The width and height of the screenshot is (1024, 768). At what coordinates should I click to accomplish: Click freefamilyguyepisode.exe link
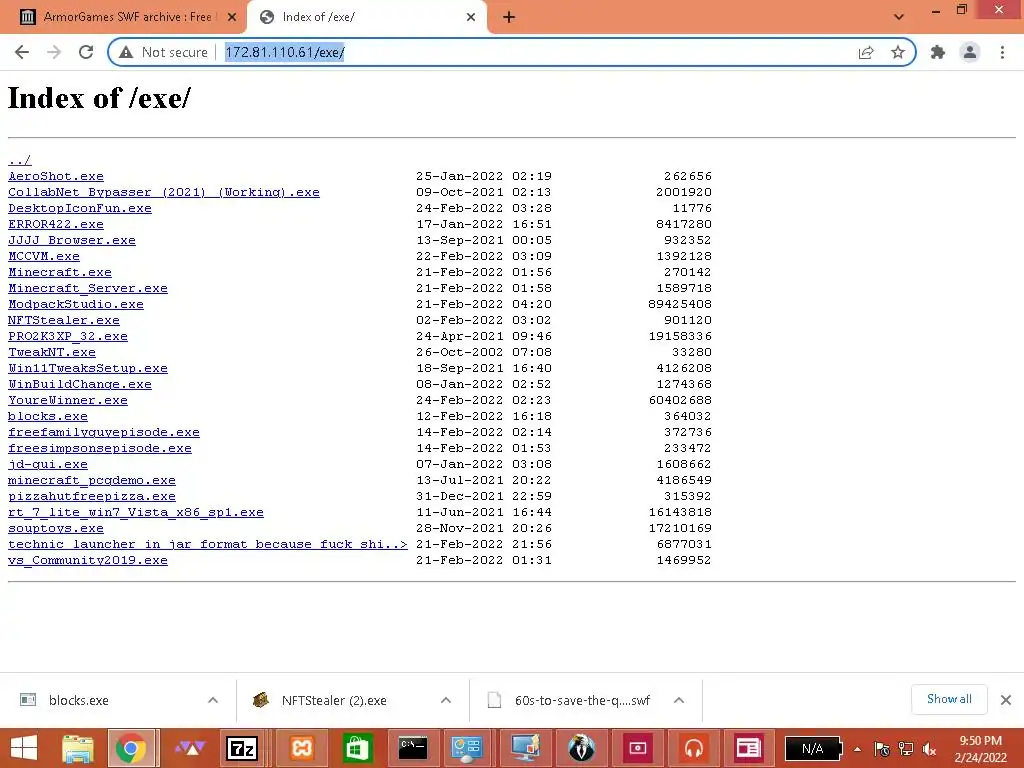[104, 432]
